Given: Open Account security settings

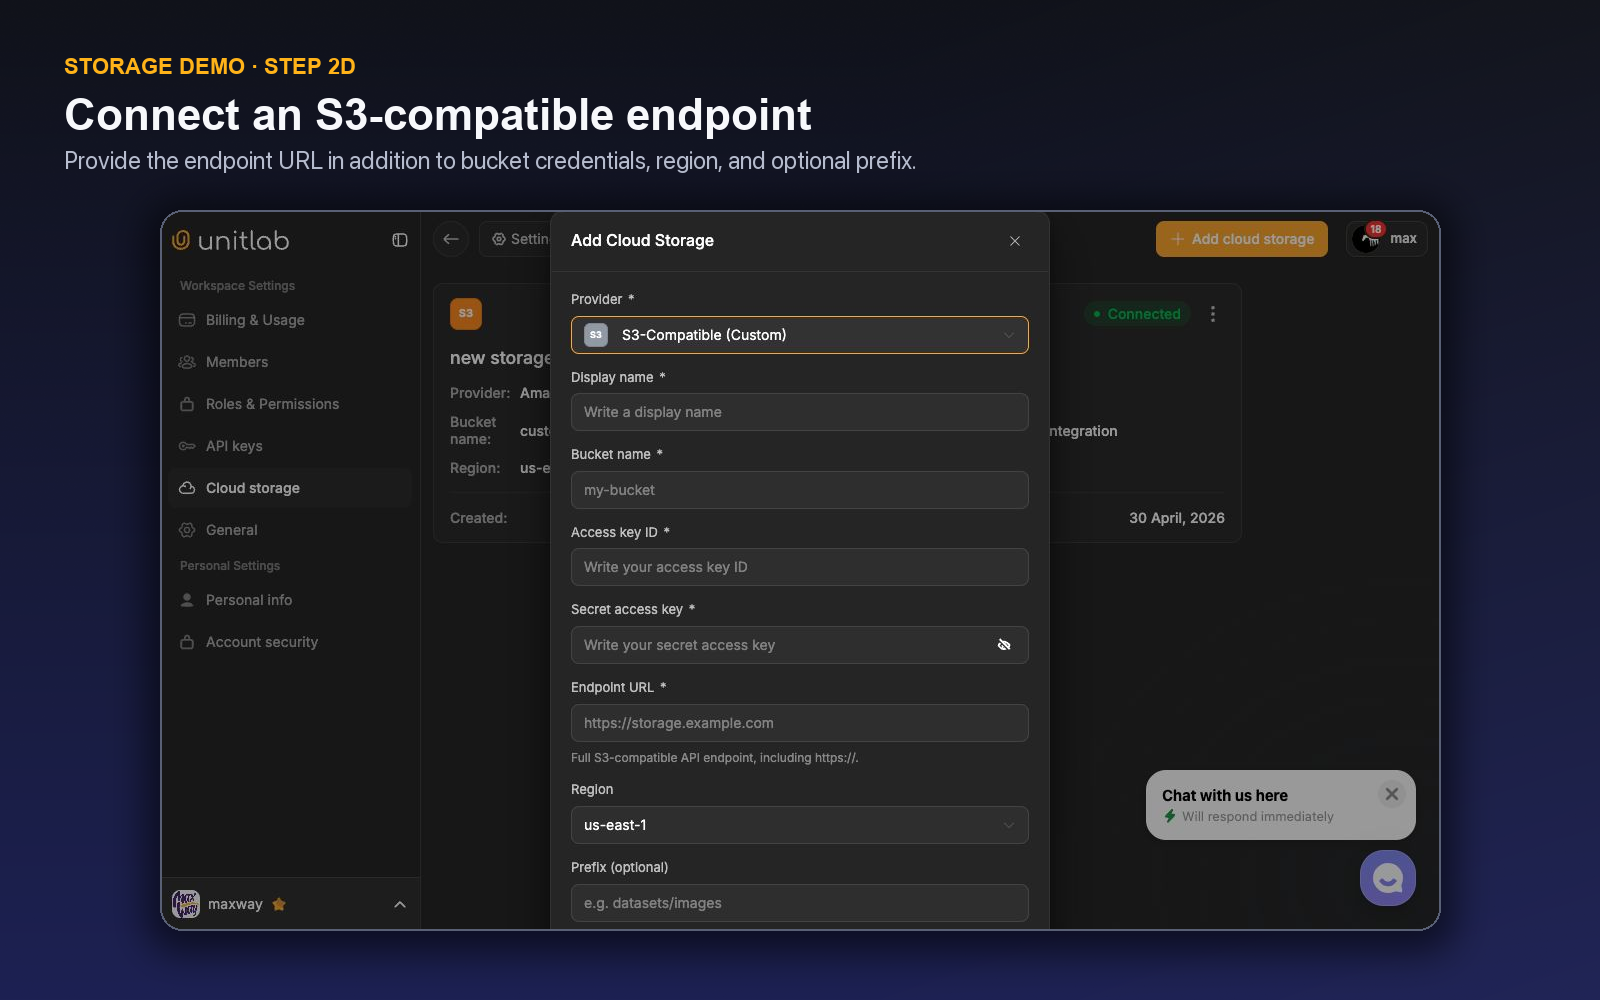Looking at the screenshot, I should [x=290, y=642].
